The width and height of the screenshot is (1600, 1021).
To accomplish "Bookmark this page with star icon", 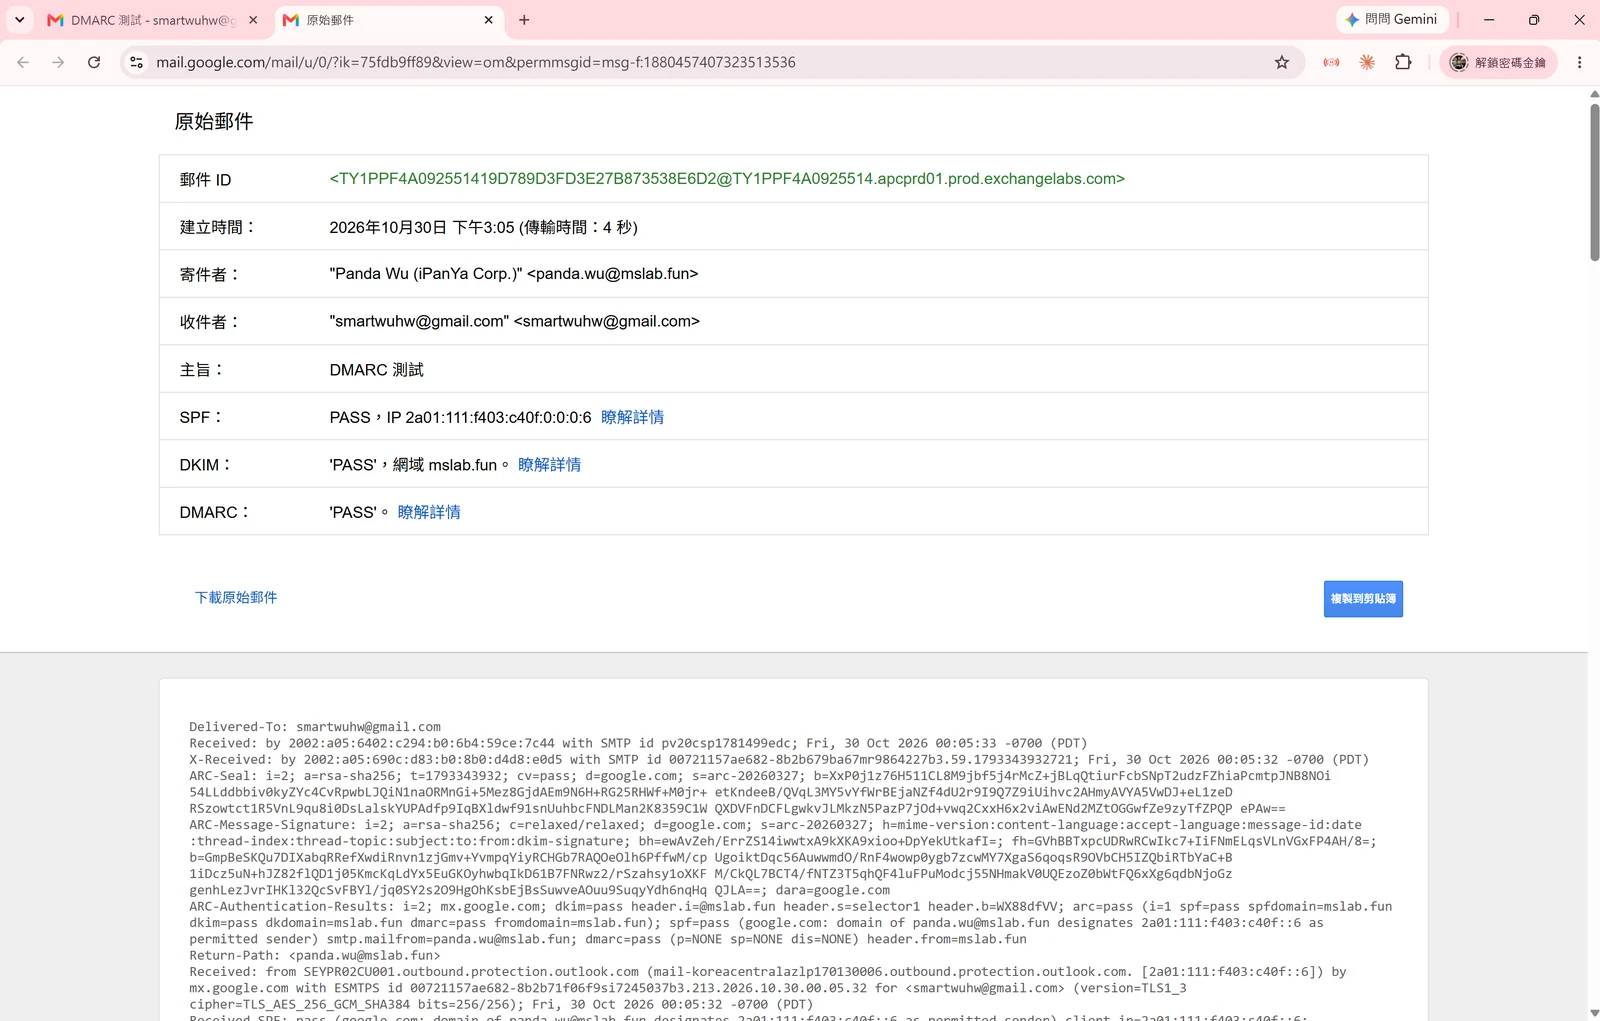I will [1282, 62].
